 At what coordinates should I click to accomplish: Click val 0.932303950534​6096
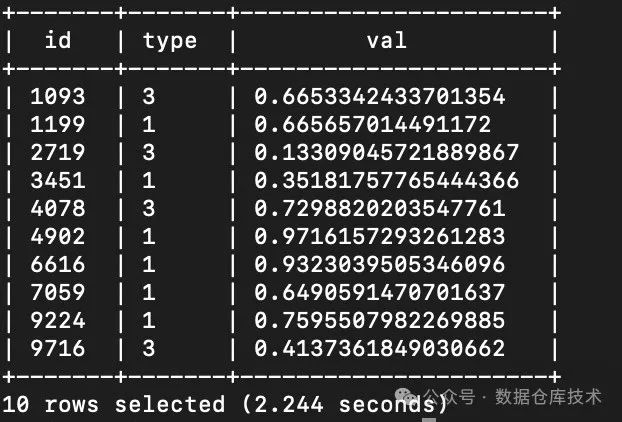coord(380,264)
